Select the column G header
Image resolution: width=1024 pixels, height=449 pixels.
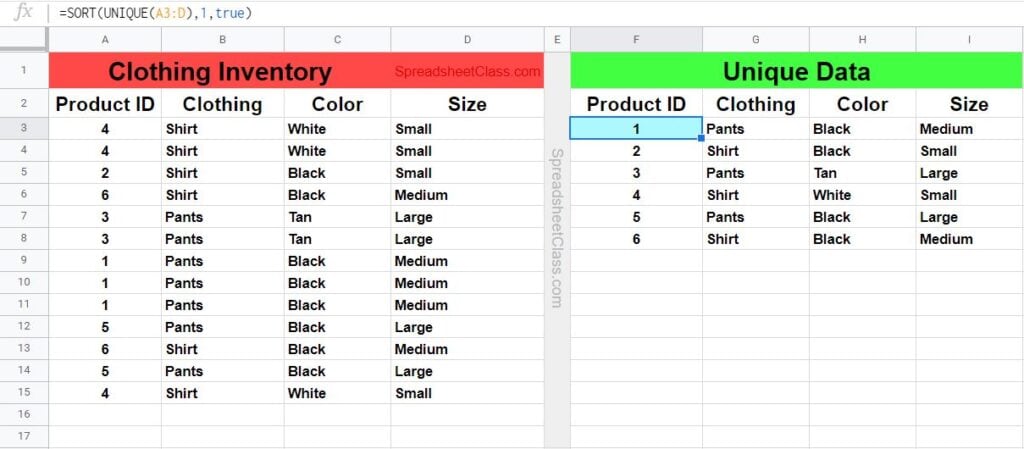pos(756,40)
